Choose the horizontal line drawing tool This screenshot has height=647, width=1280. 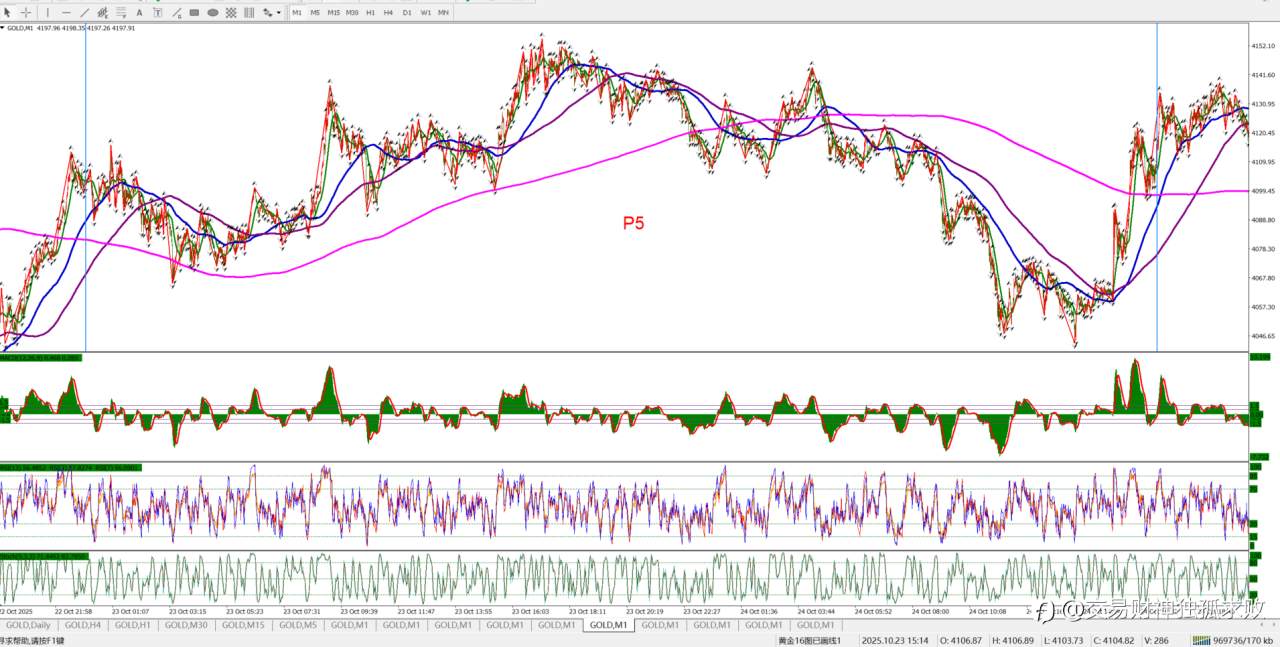click(x=66, y=13)
